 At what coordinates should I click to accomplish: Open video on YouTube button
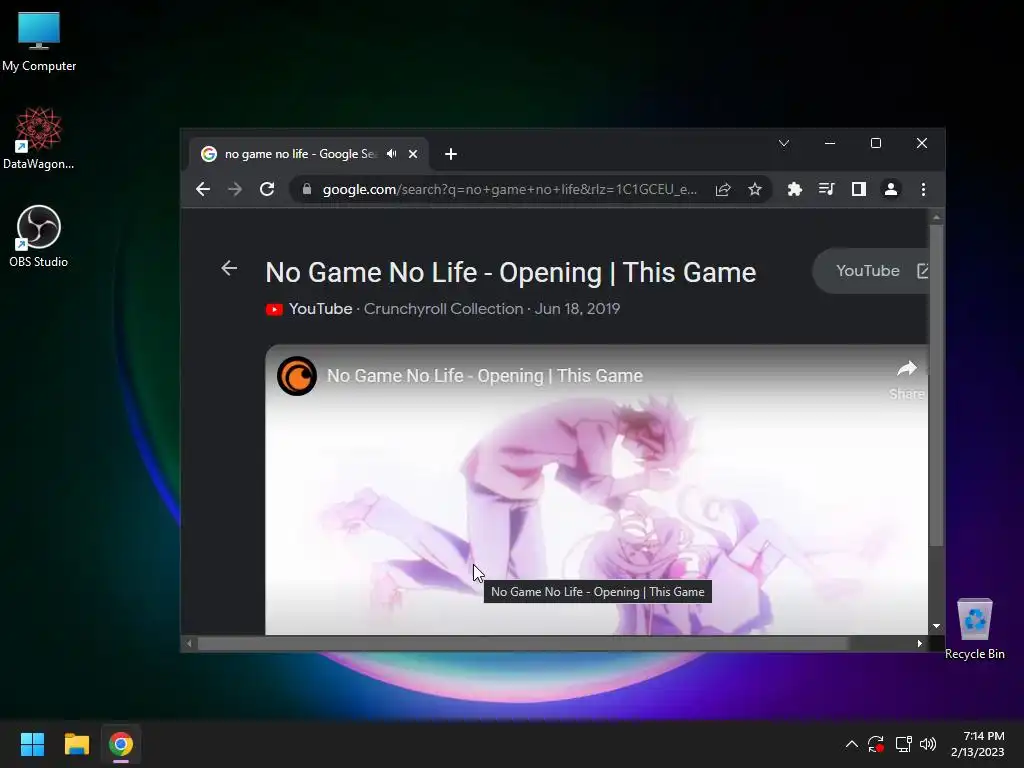point(871,270)
